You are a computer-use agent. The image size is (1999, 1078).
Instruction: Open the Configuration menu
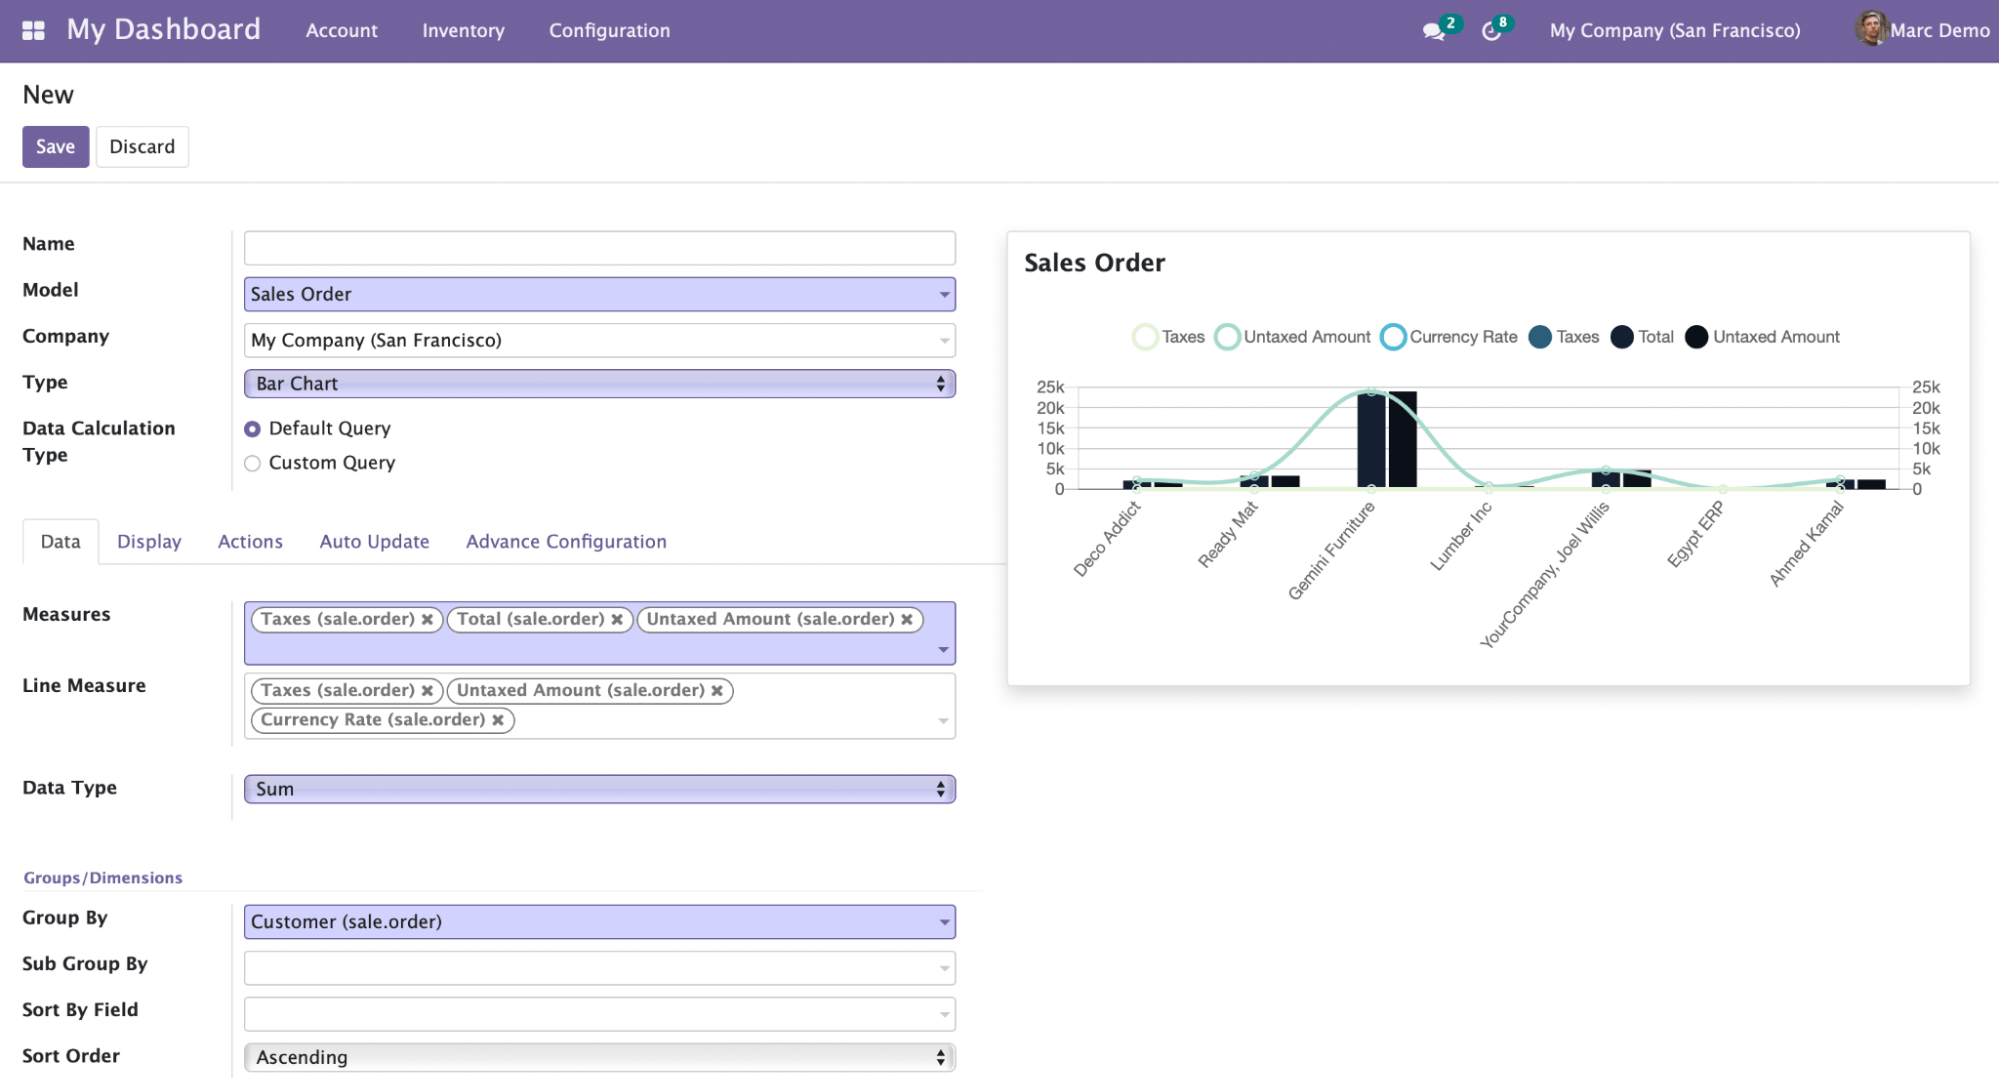click(x=609, y=31)
